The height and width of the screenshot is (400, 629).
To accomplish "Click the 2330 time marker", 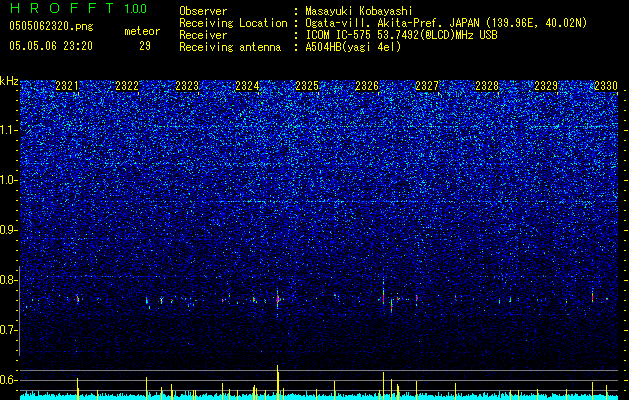I will coord(606,86).
